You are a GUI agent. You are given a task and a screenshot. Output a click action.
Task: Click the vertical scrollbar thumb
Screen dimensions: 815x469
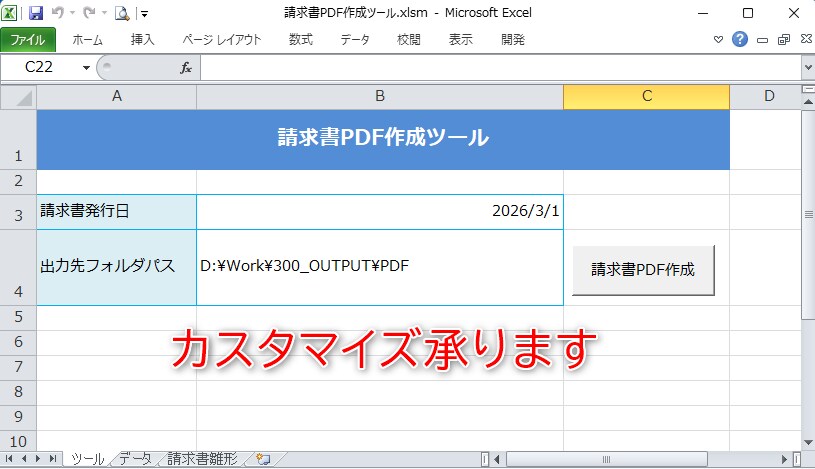pos(808,214)
